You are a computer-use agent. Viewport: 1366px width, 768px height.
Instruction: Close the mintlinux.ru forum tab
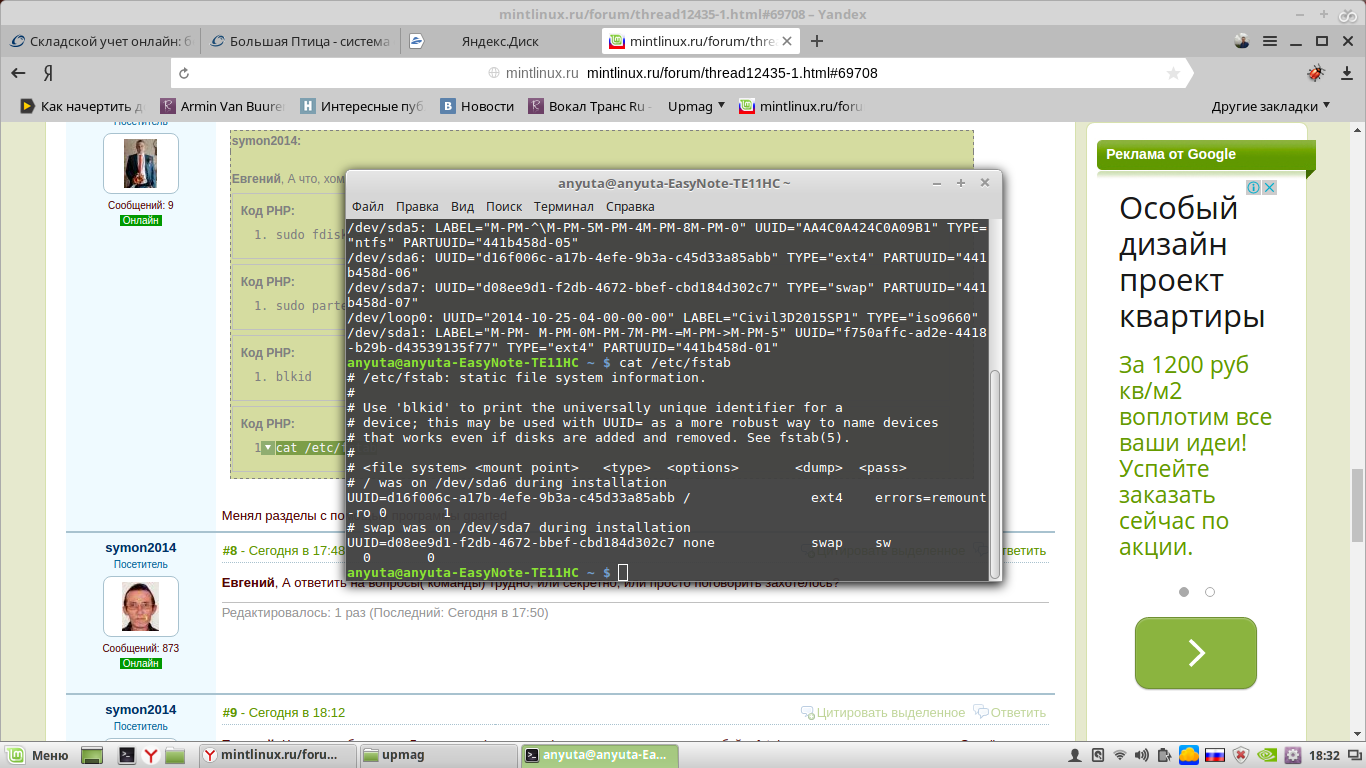coord(787,41)
